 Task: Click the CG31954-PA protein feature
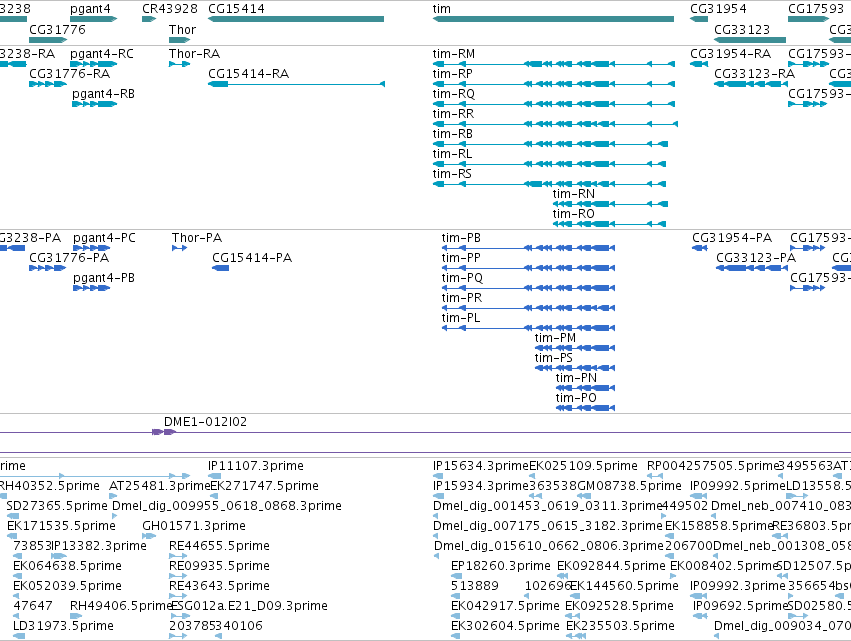pos(700,248)
